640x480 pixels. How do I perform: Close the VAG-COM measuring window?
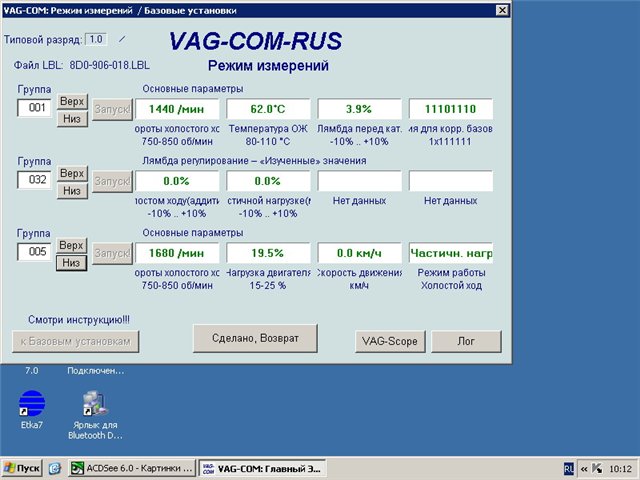[x=502, y=10]
